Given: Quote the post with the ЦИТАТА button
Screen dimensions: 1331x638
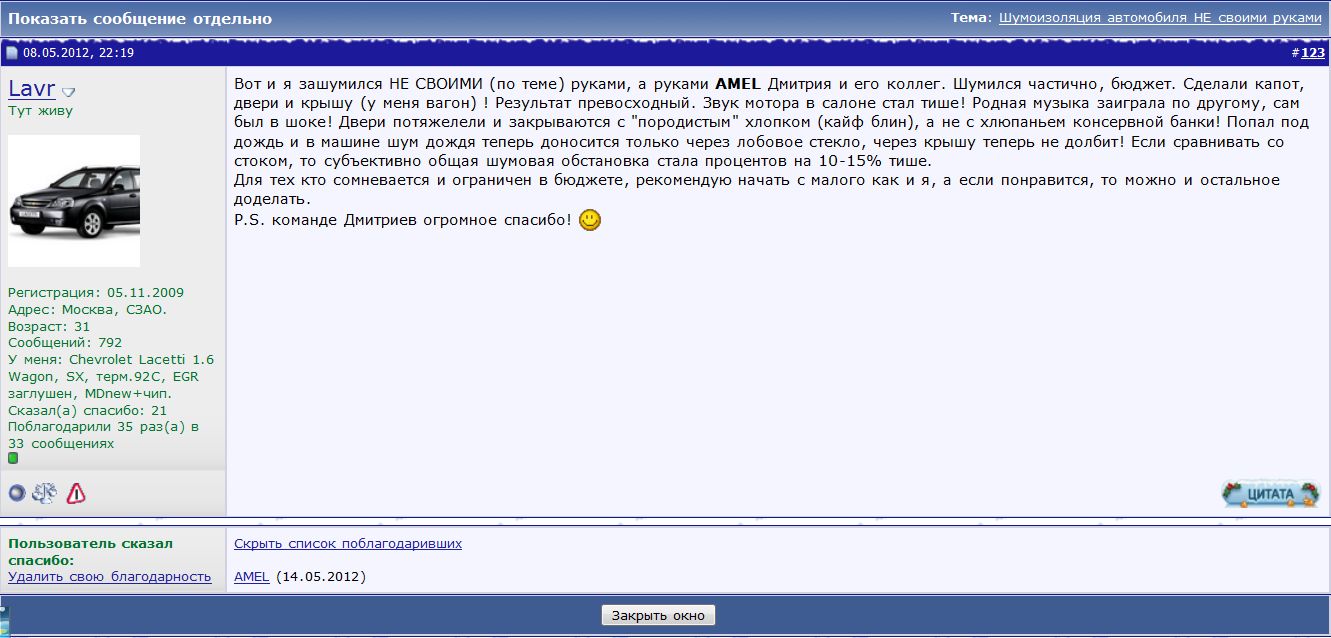Looking at the screenshot, I should tap(1271, 494).
